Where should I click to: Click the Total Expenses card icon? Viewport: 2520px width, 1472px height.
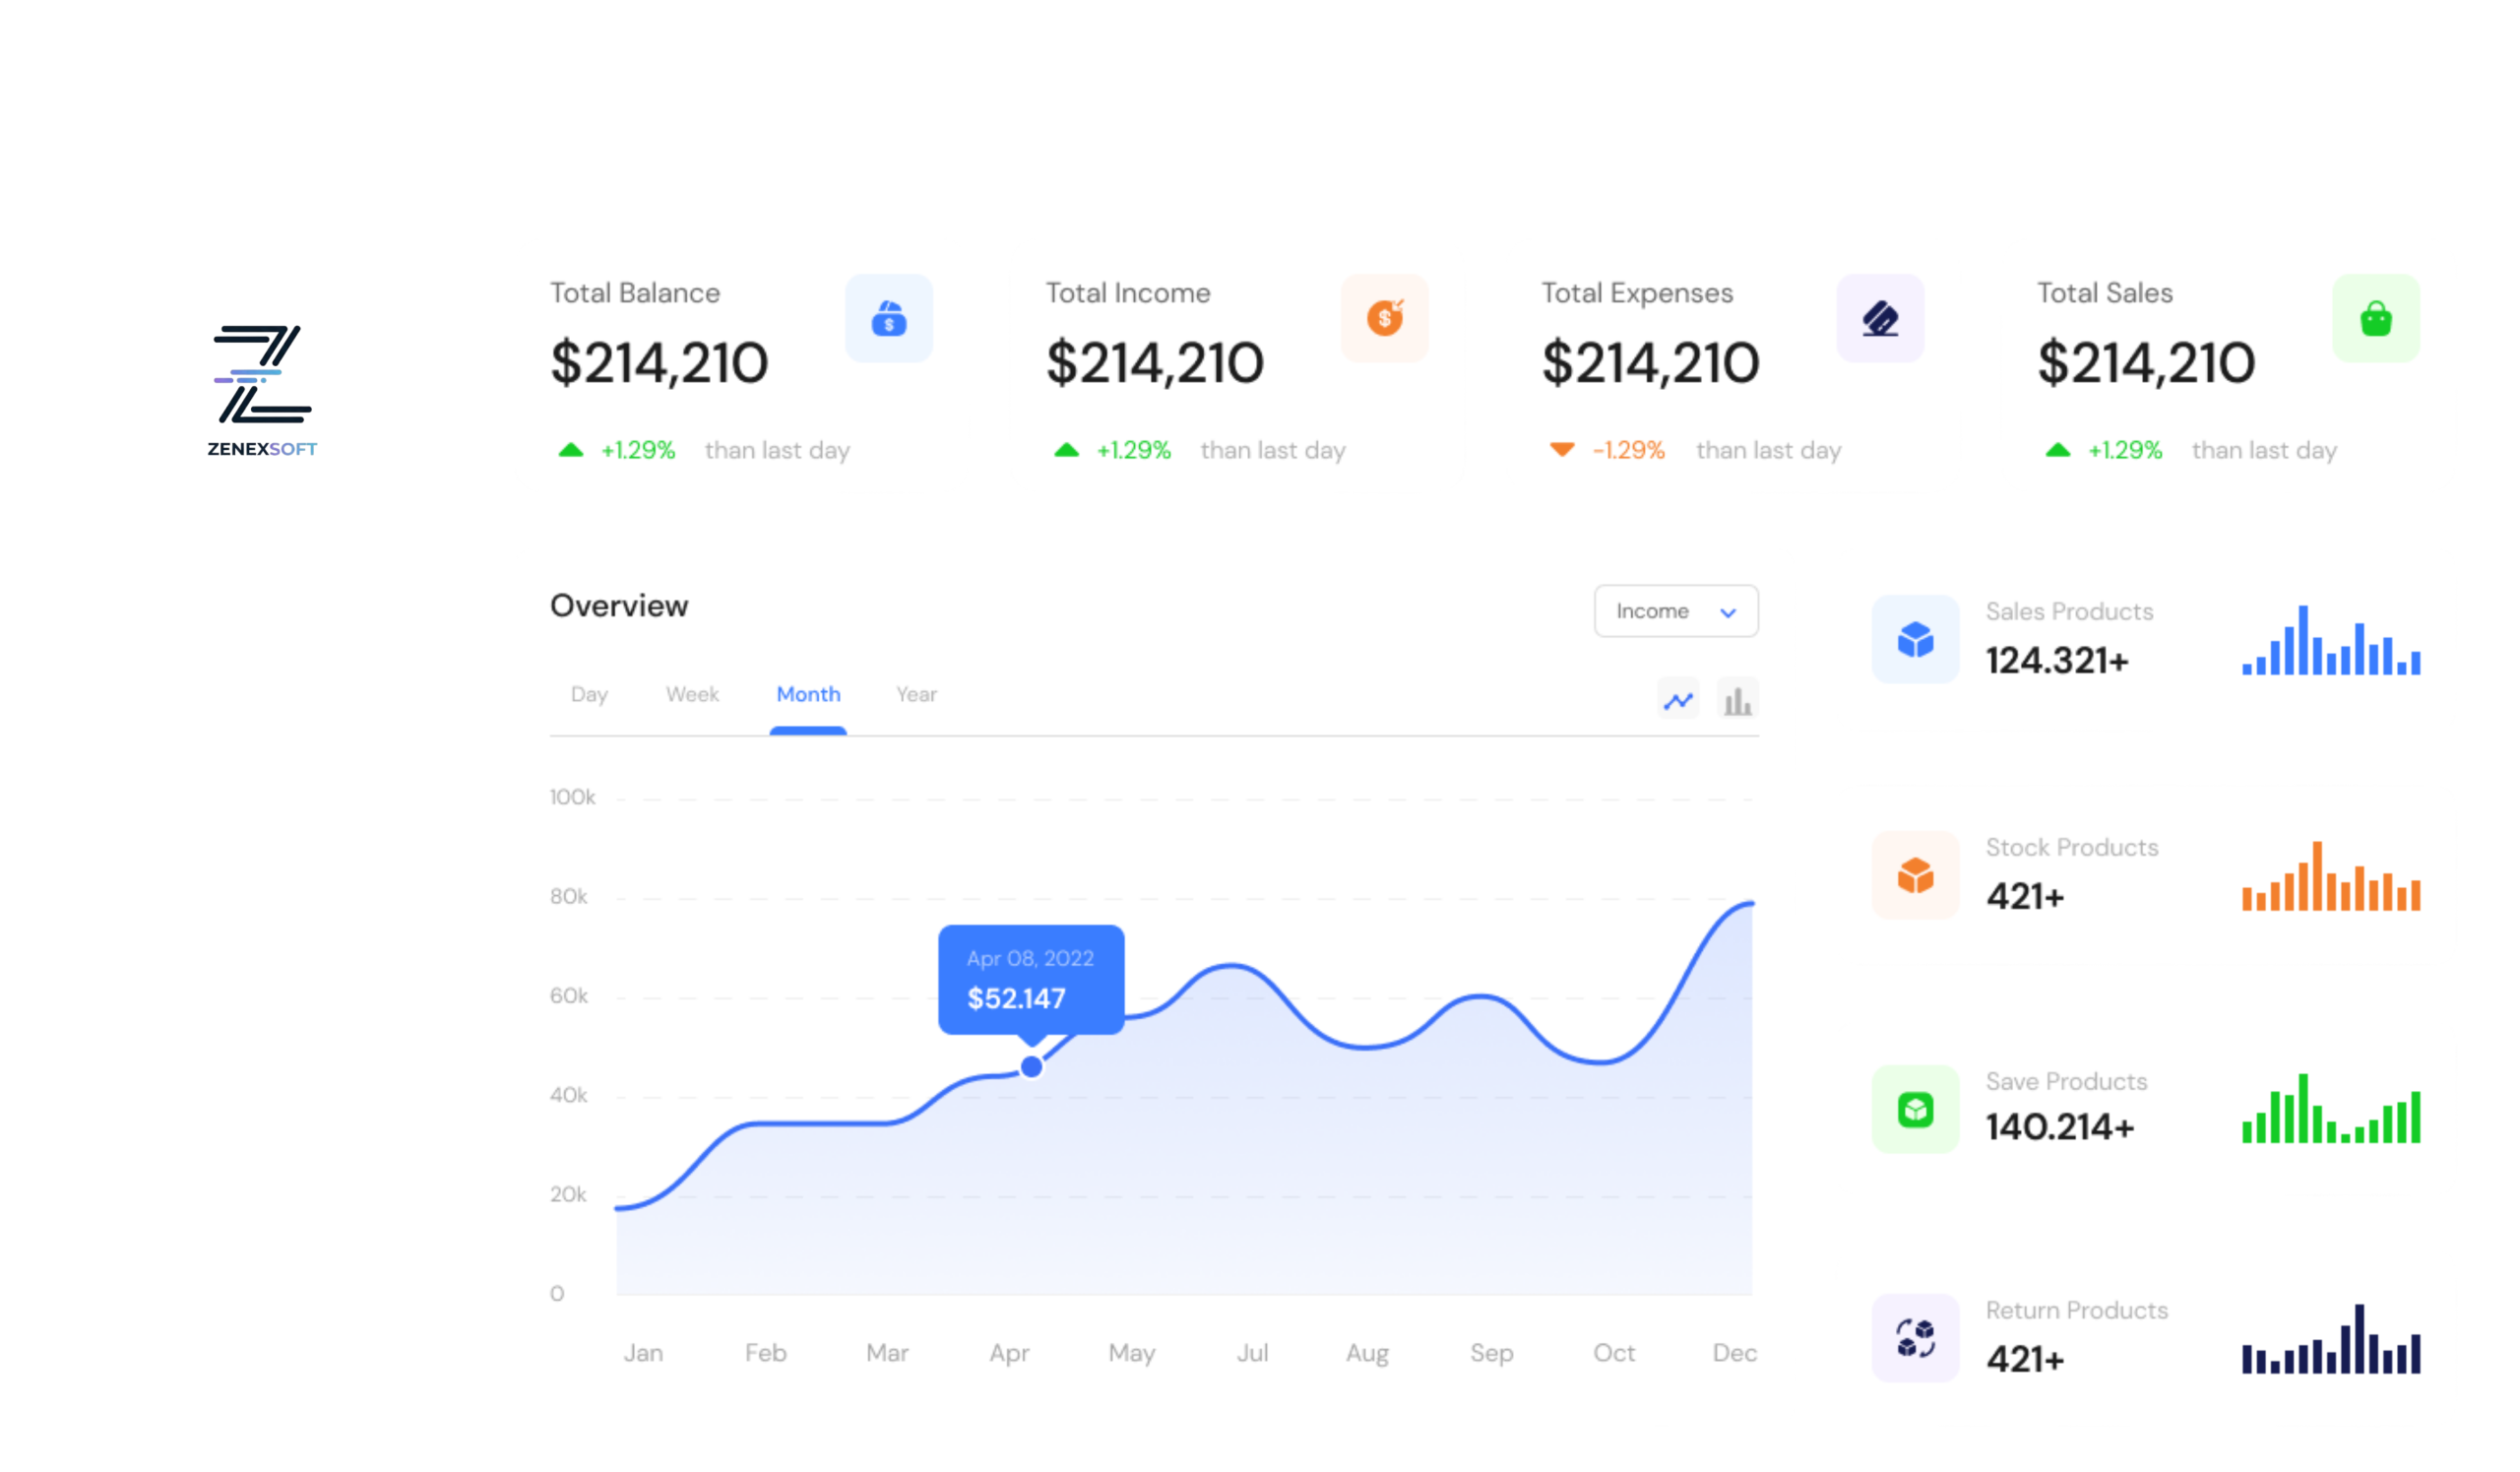pos(1879,318)
